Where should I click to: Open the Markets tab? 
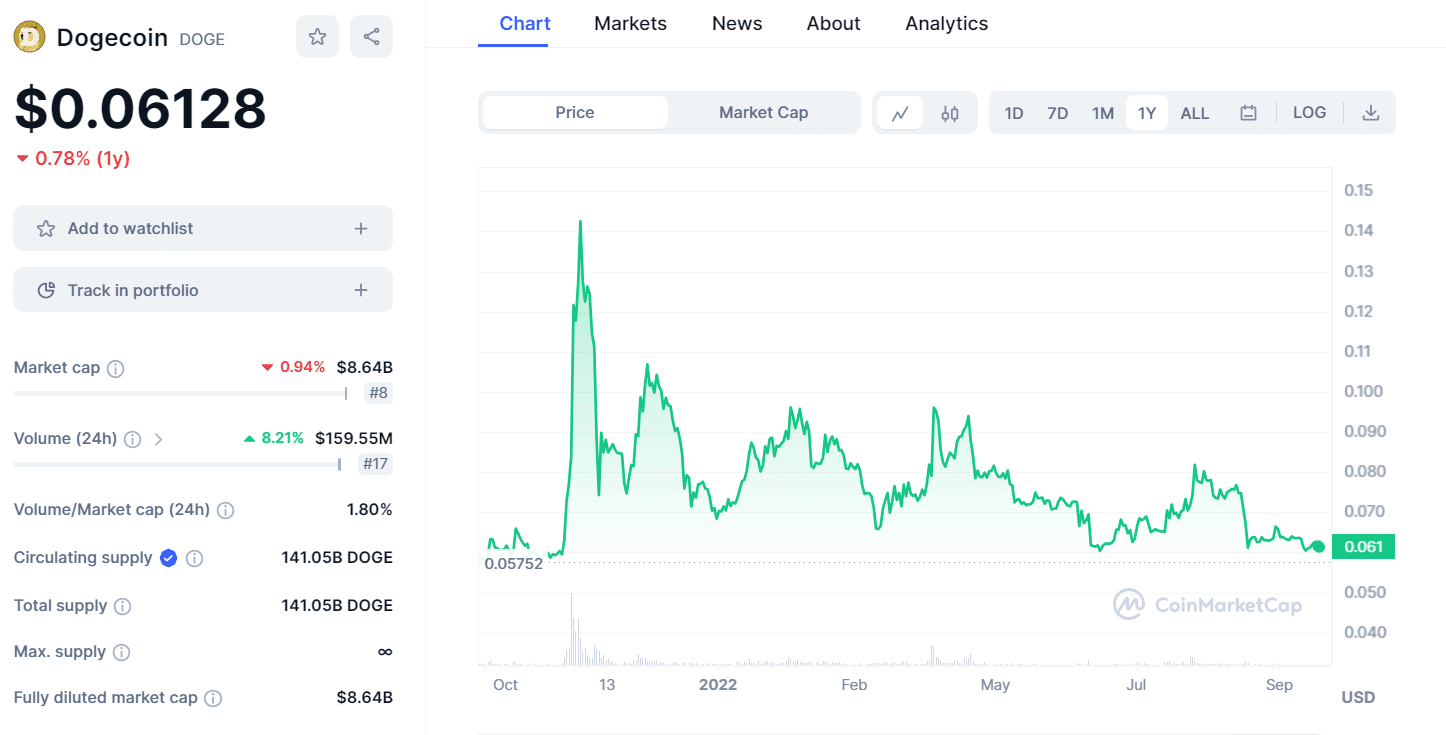[x=630, y=23]
